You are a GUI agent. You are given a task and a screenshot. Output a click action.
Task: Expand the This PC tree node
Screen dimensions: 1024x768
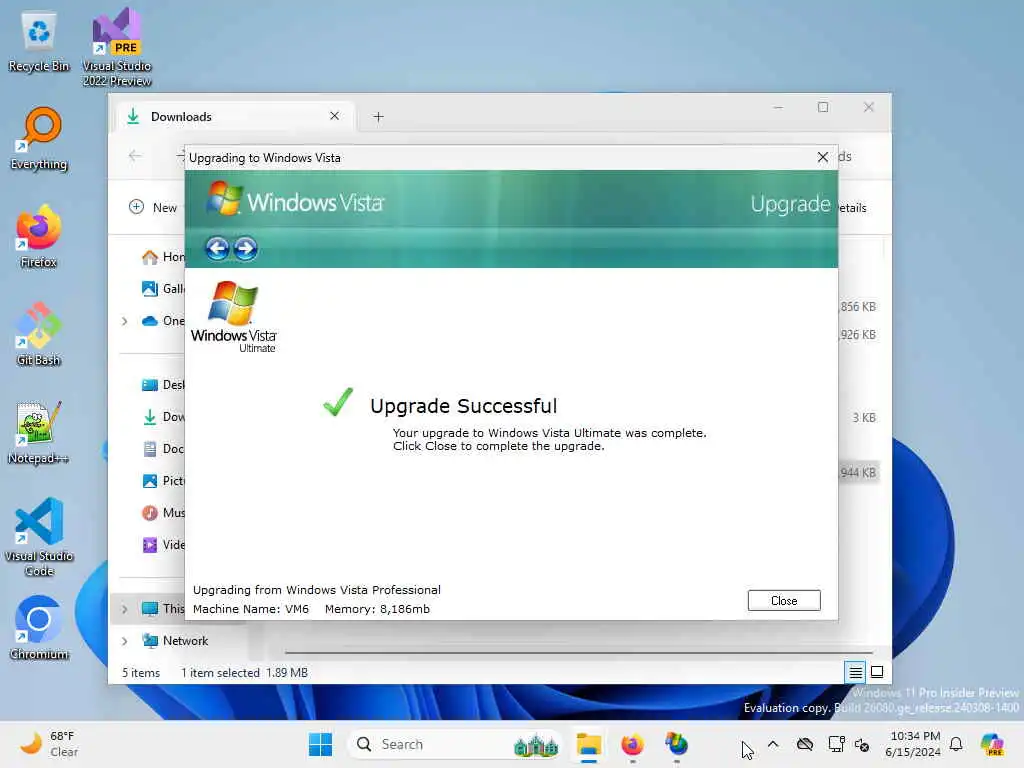[x=125, y=609]
